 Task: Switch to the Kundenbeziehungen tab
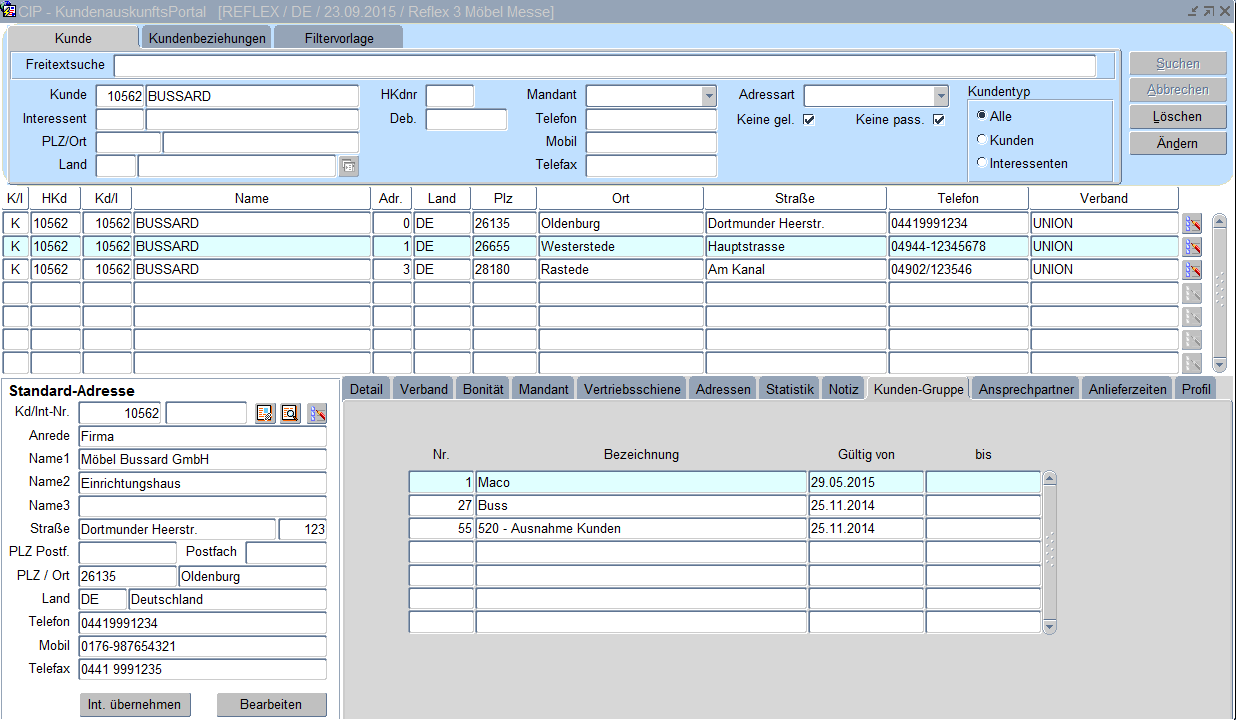[x=206, y=38]
